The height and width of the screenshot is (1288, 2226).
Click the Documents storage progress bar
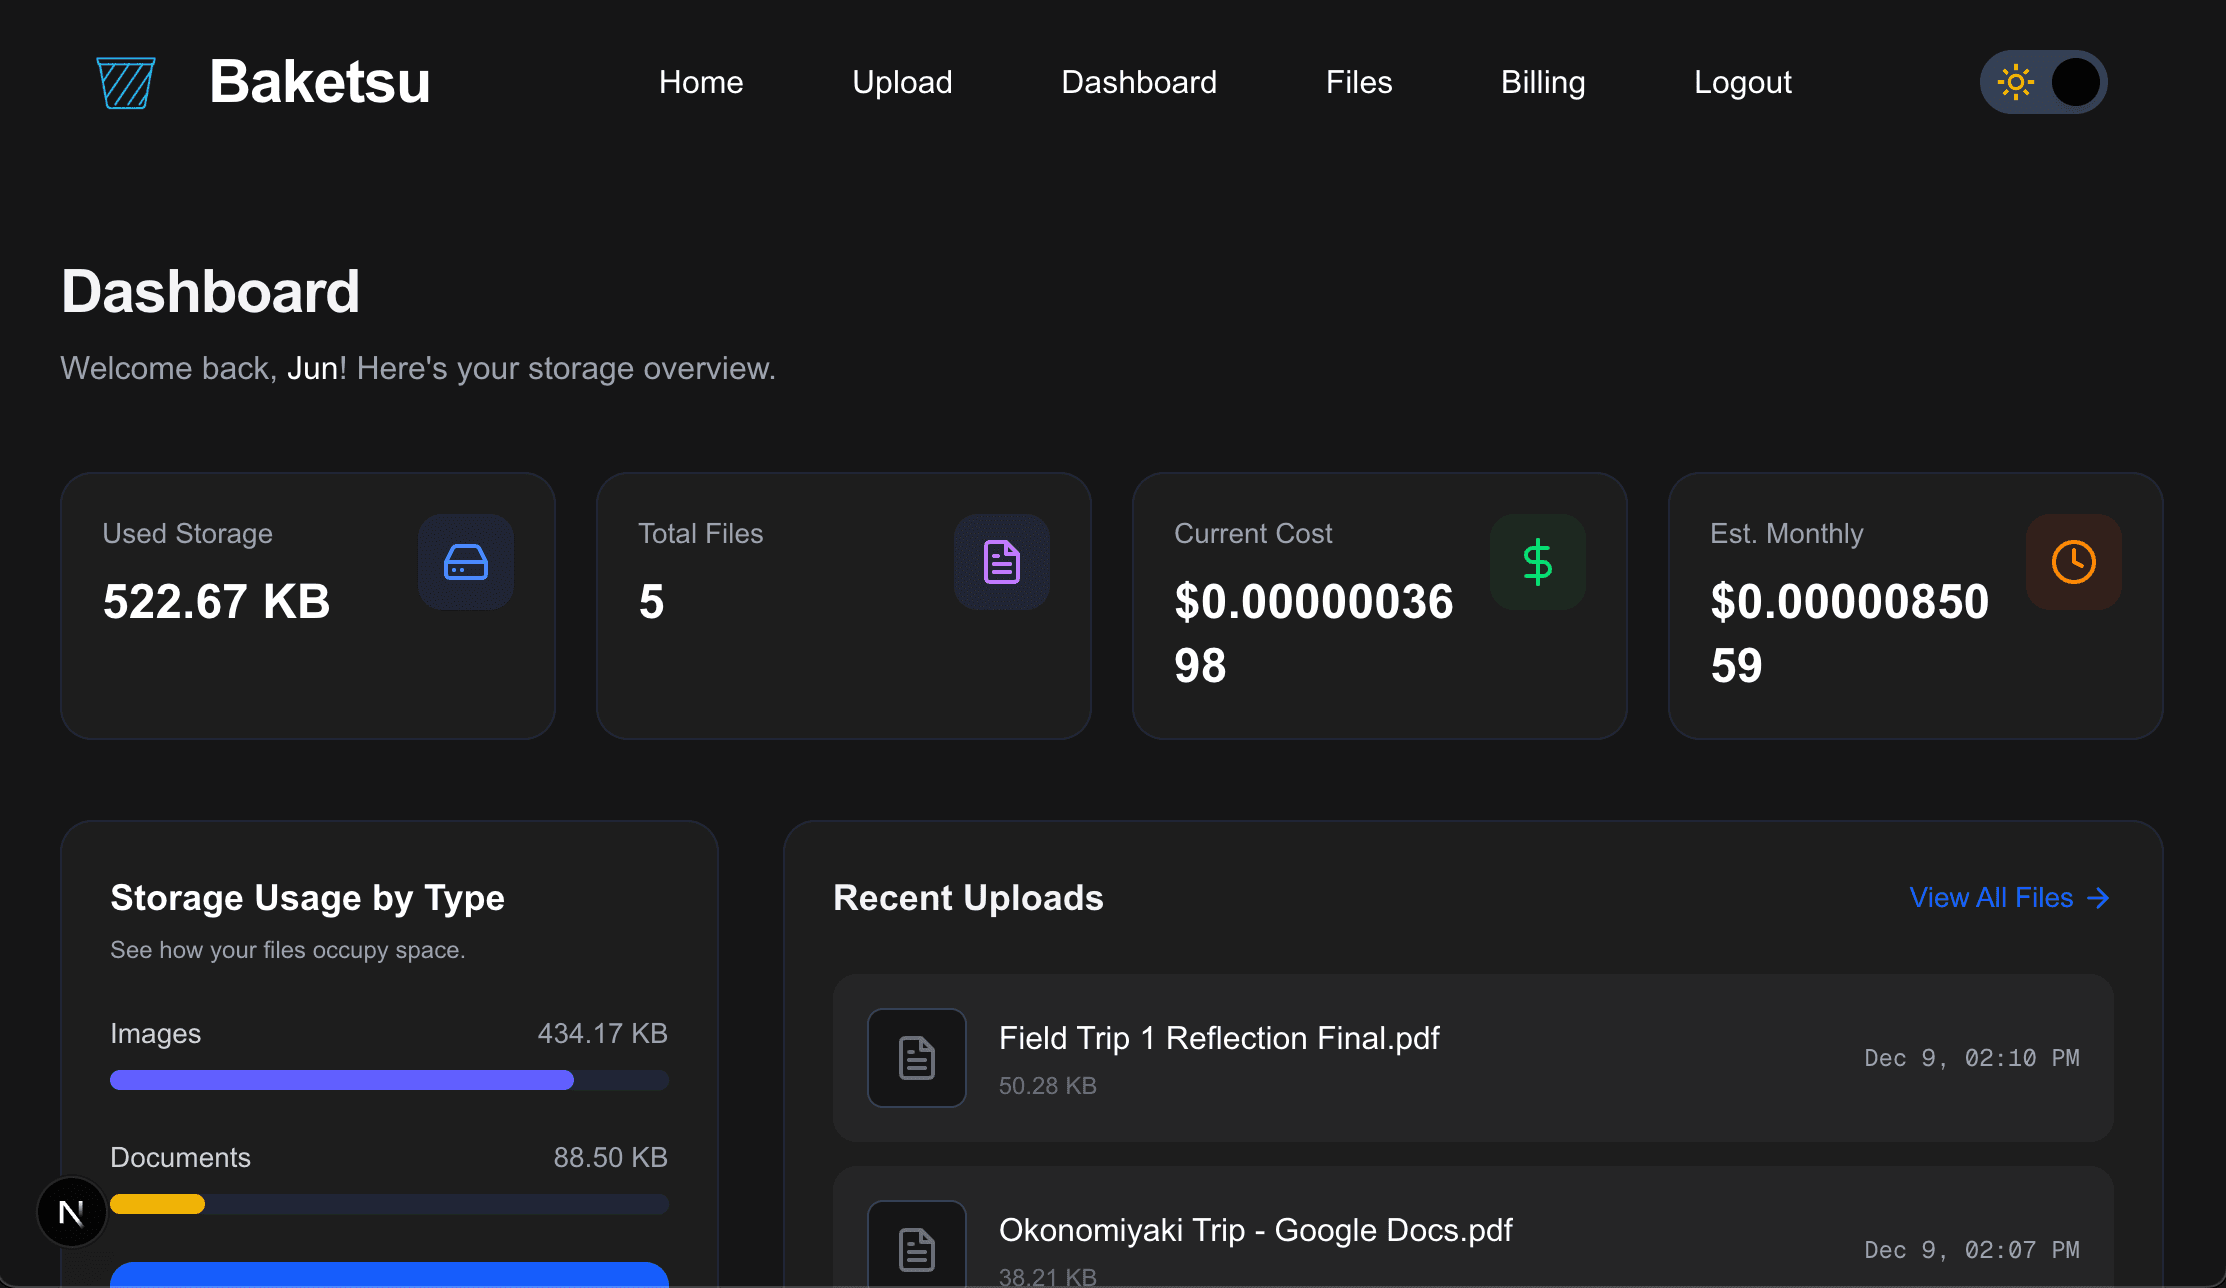pos(388,1204)
